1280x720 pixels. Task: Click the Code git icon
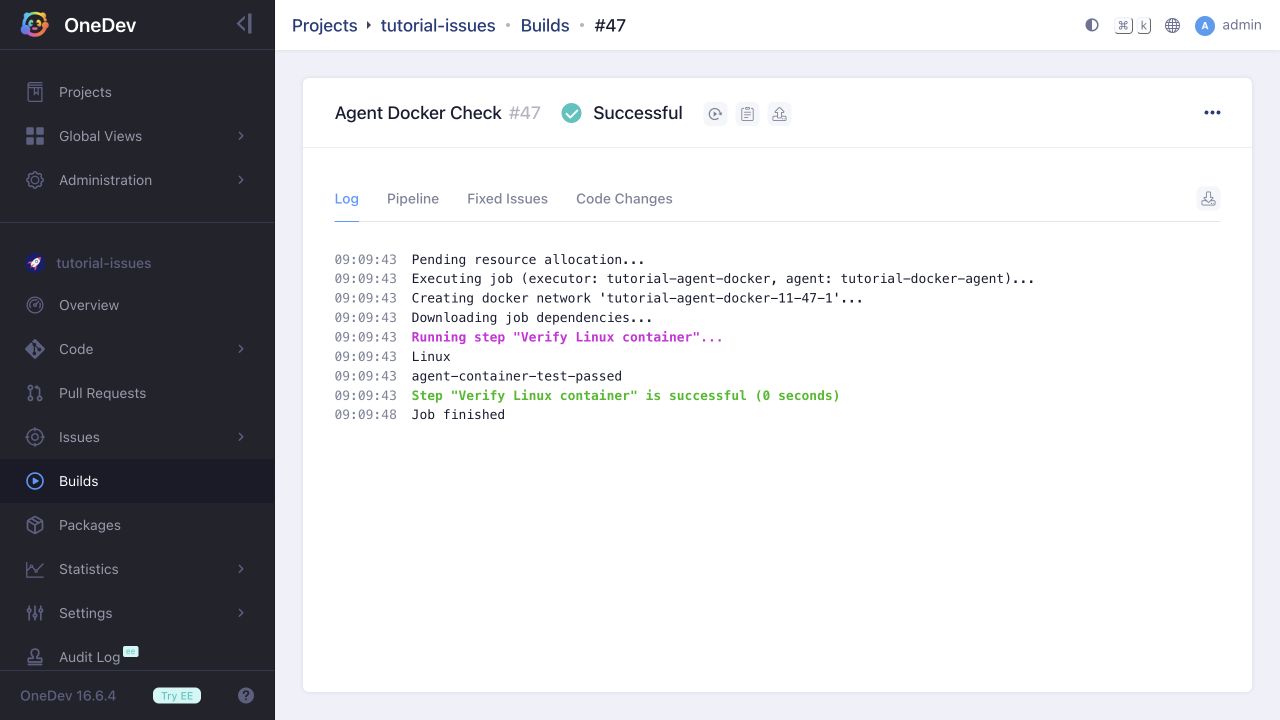pyautogui.click(x=35, y=349)
